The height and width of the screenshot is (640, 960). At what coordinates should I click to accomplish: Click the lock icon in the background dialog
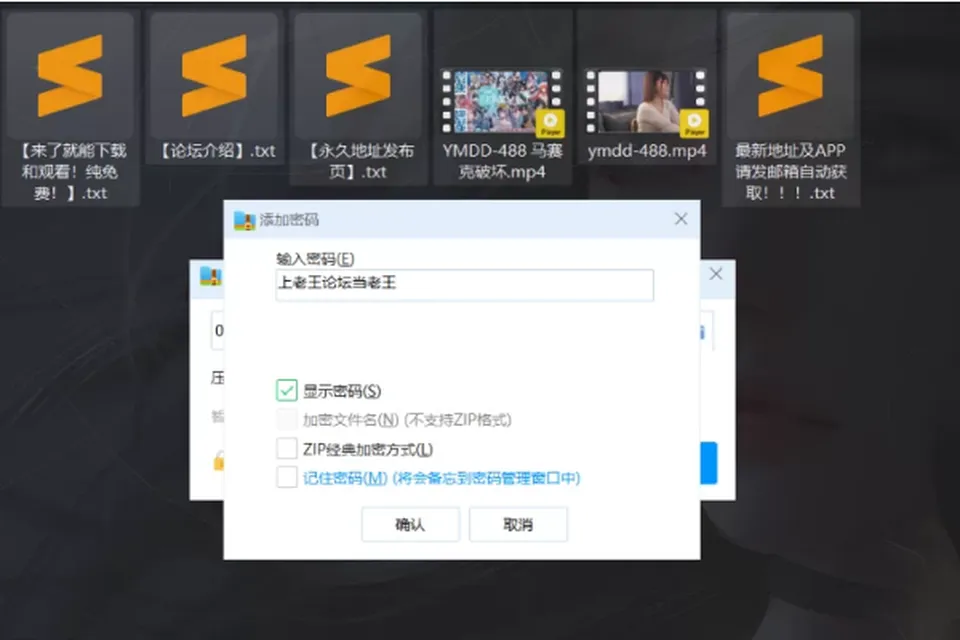point(219,460)
